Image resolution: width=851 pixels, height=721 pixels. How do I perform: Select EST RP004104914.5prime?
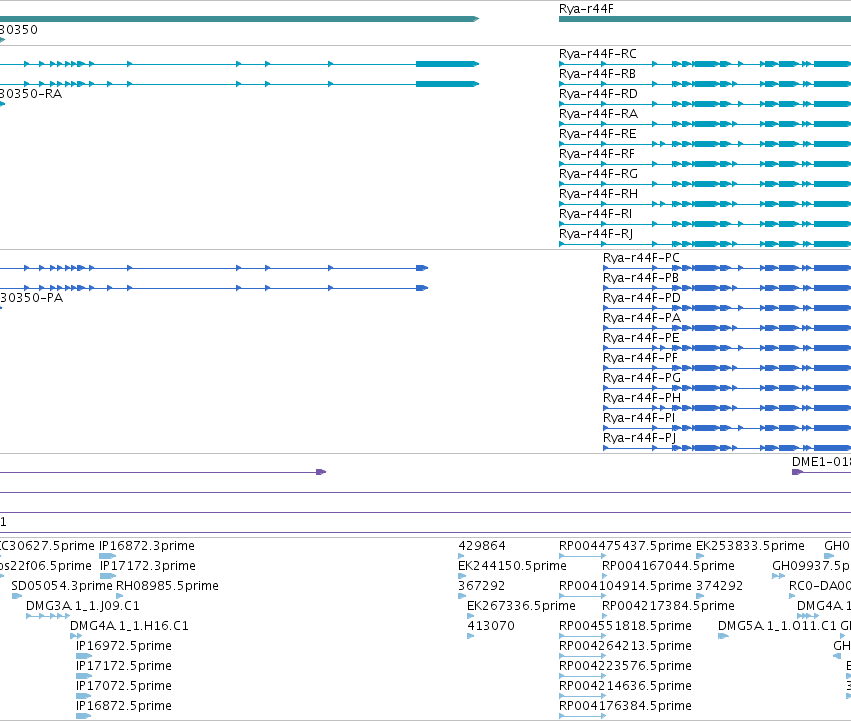[x=625, y=586]
